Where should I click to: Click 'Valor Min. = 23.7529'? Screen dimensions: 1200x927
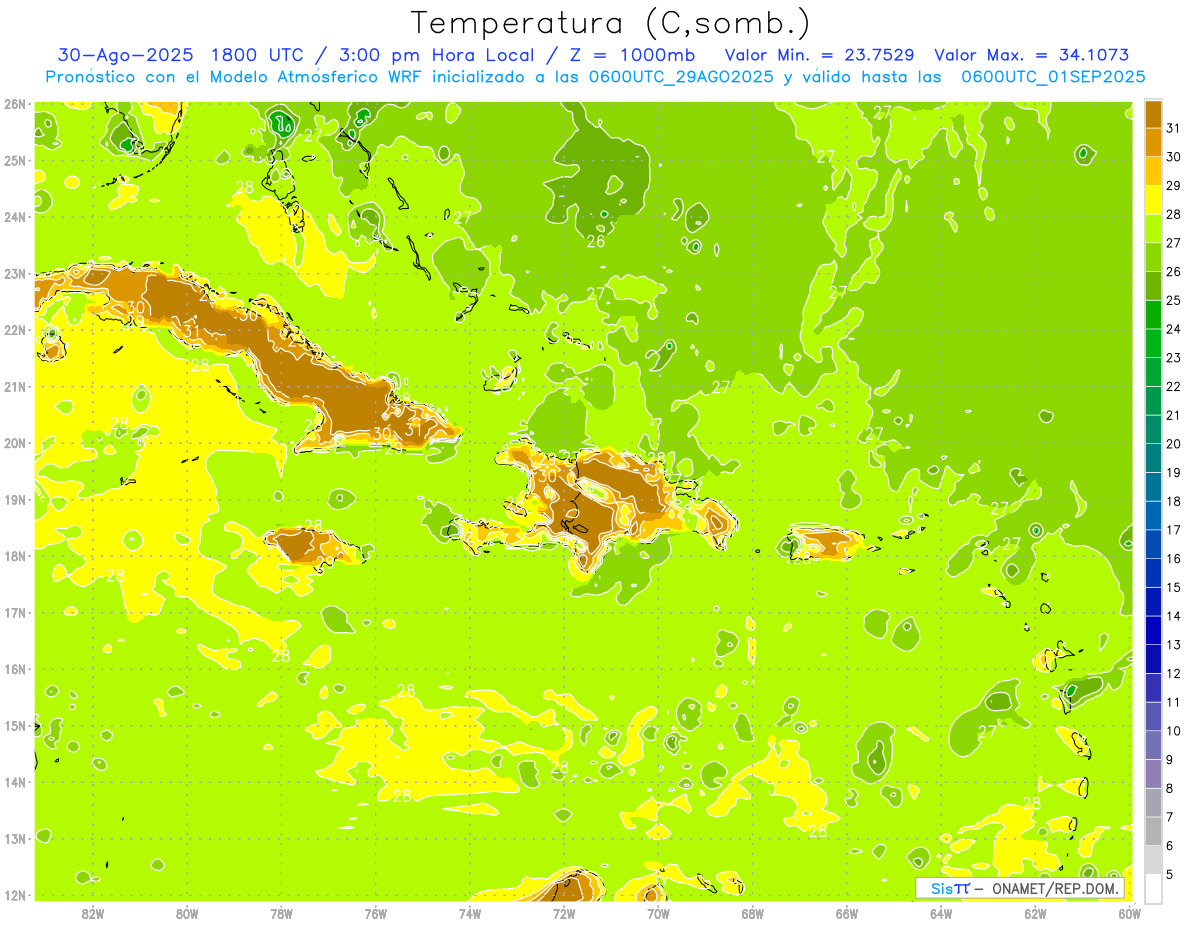pos(821,55)
